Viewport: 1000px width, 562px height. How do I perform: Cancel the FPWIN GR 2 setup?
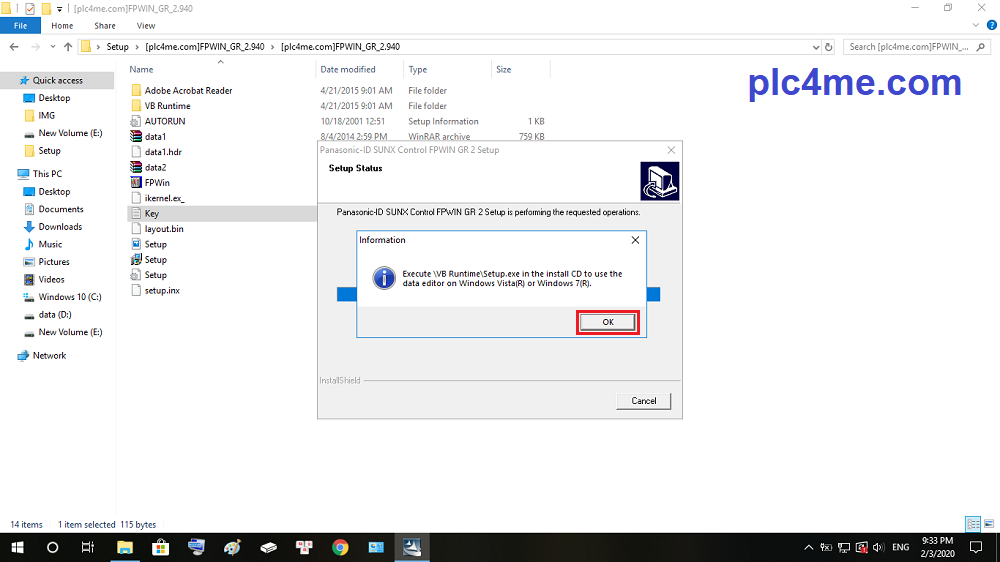click(644, 401)
